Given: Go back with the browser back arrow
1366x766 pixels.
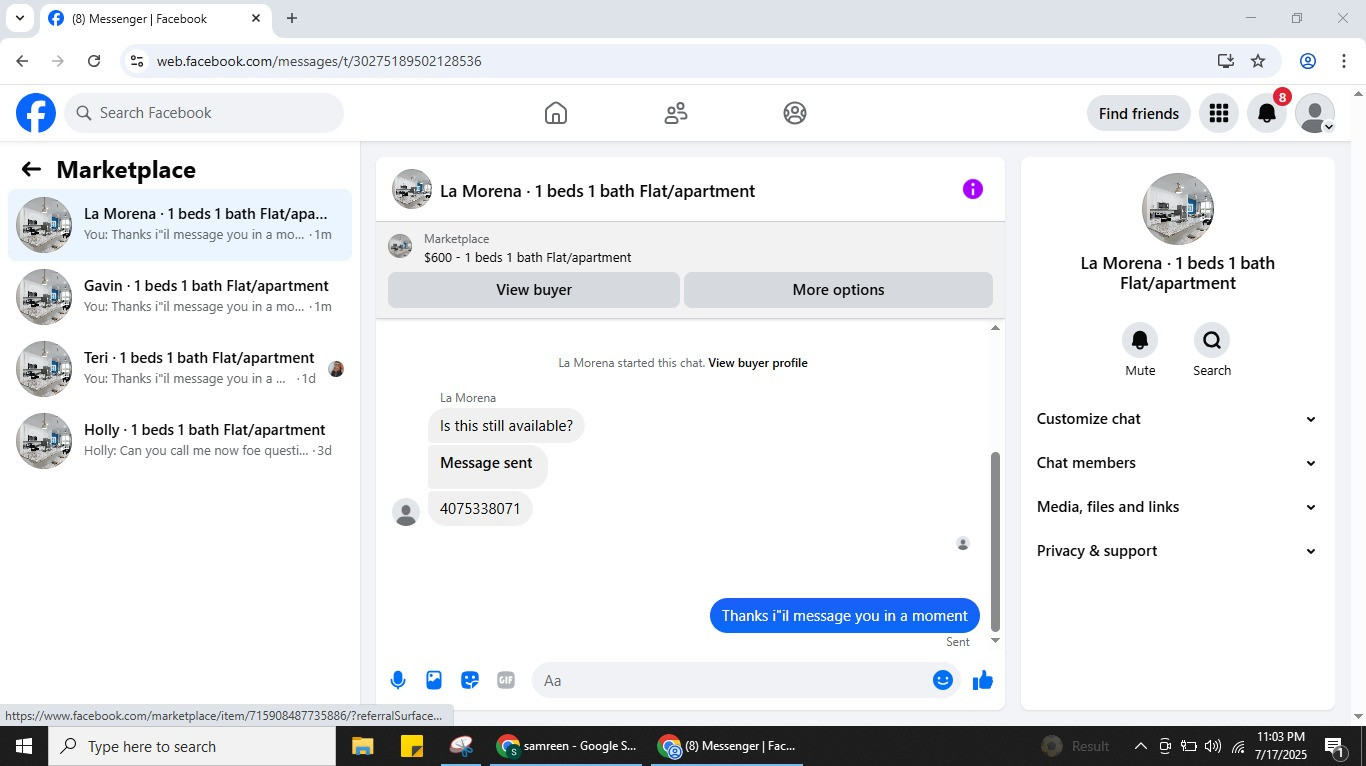Looking at the screenshot, I should tap(22, 61).
